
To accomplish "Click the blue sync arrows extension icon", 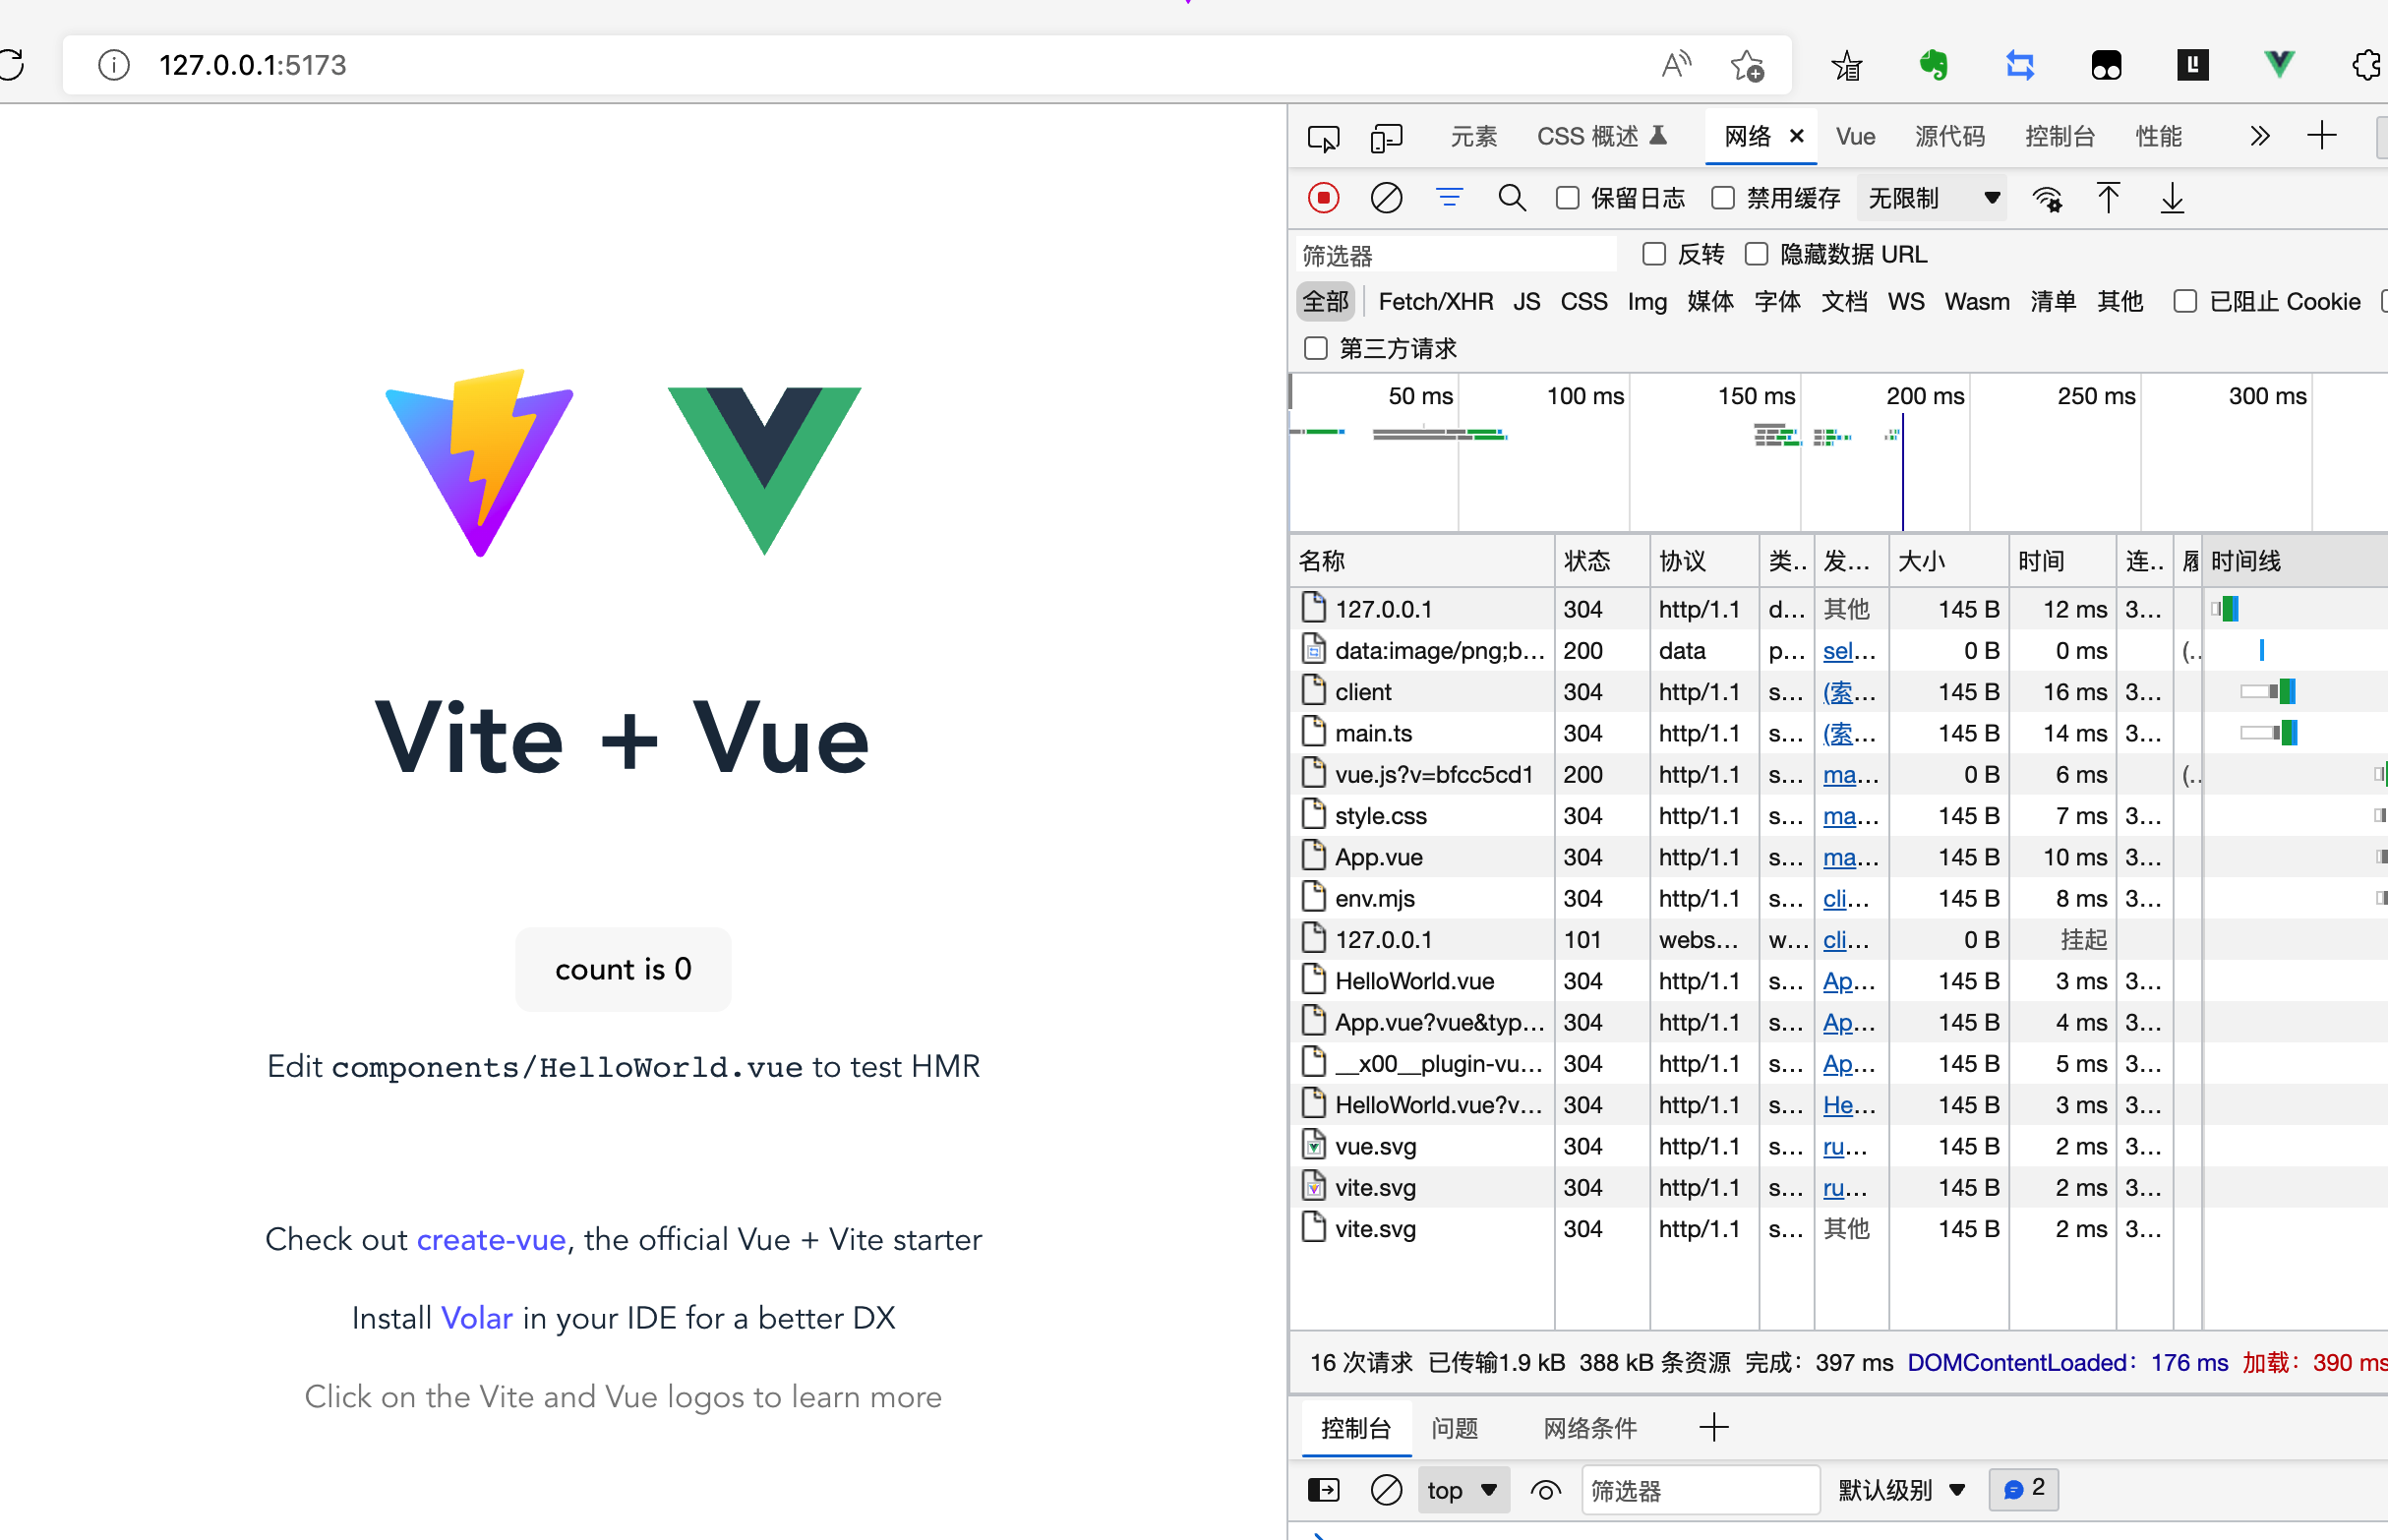I will click(2019, 65).
